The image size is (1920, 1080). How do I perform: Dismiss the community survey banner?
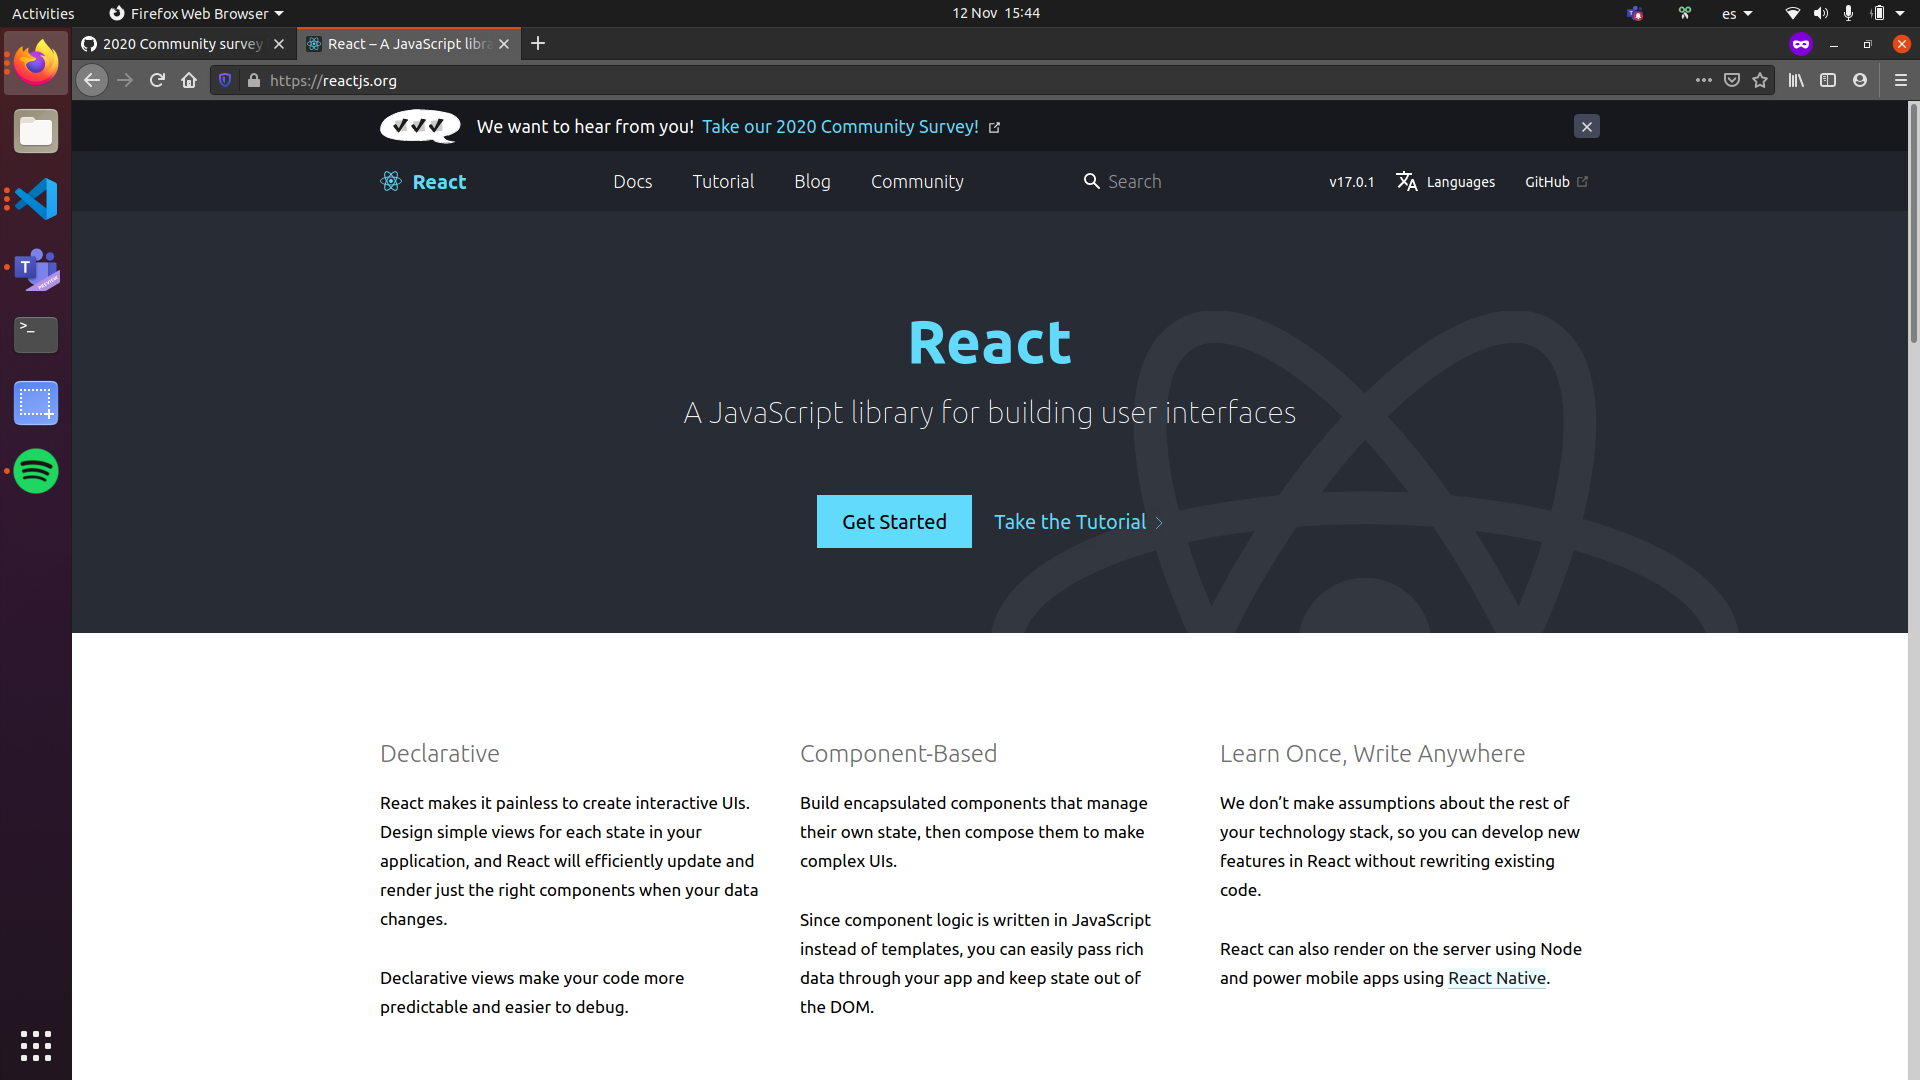(1587, 126)
